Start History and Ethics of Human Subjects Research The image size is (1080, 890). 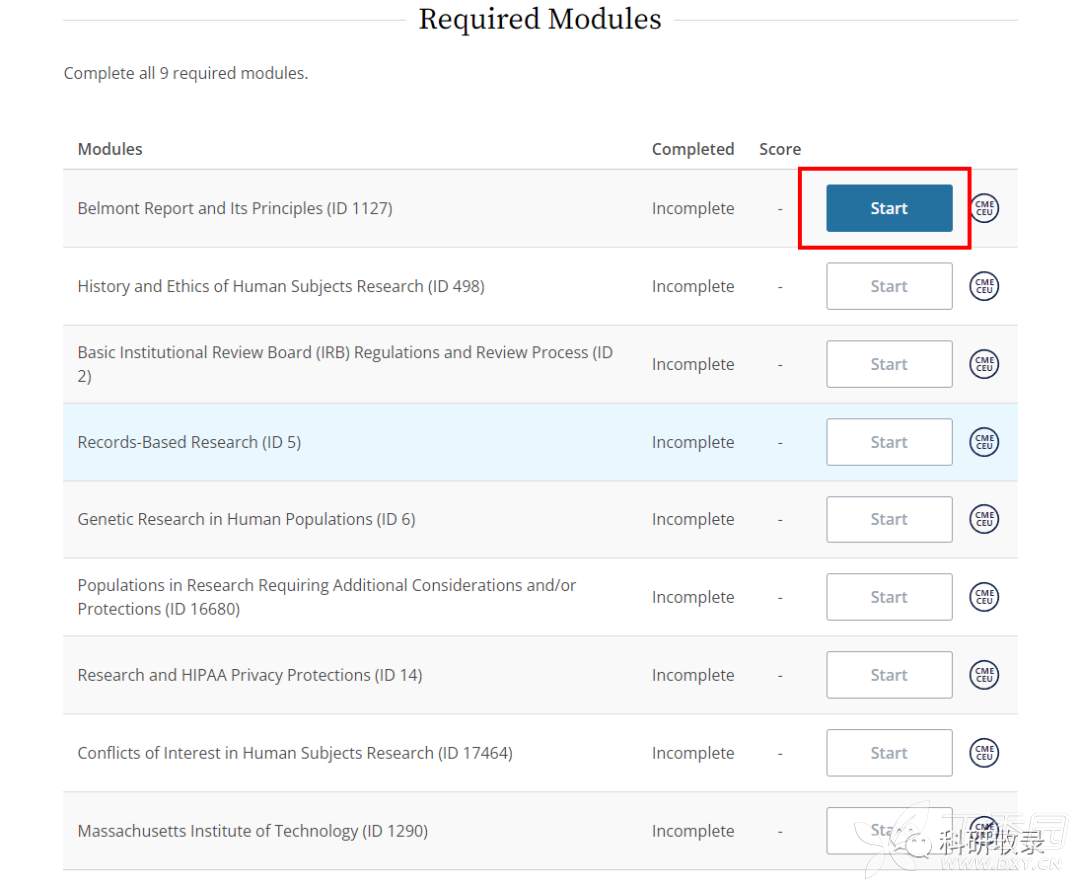(x=888, y=286)
